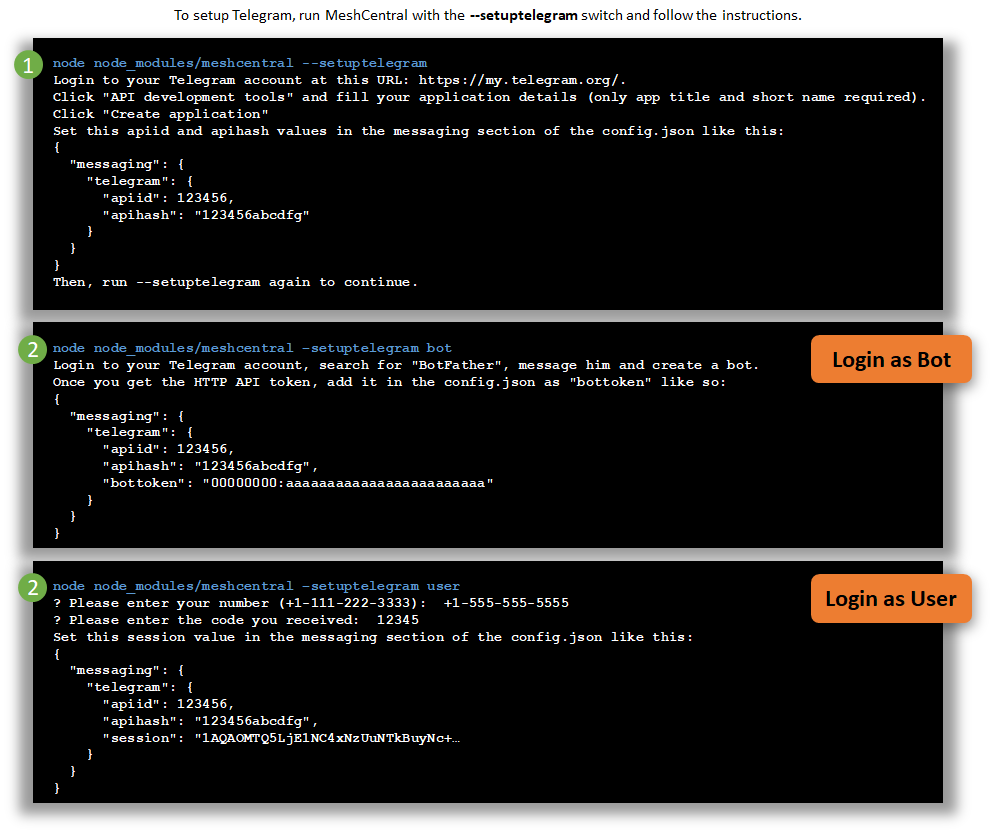Click the line mentioning "BotFather"
This screenshot has width=994, height=833.
(406, 365)
